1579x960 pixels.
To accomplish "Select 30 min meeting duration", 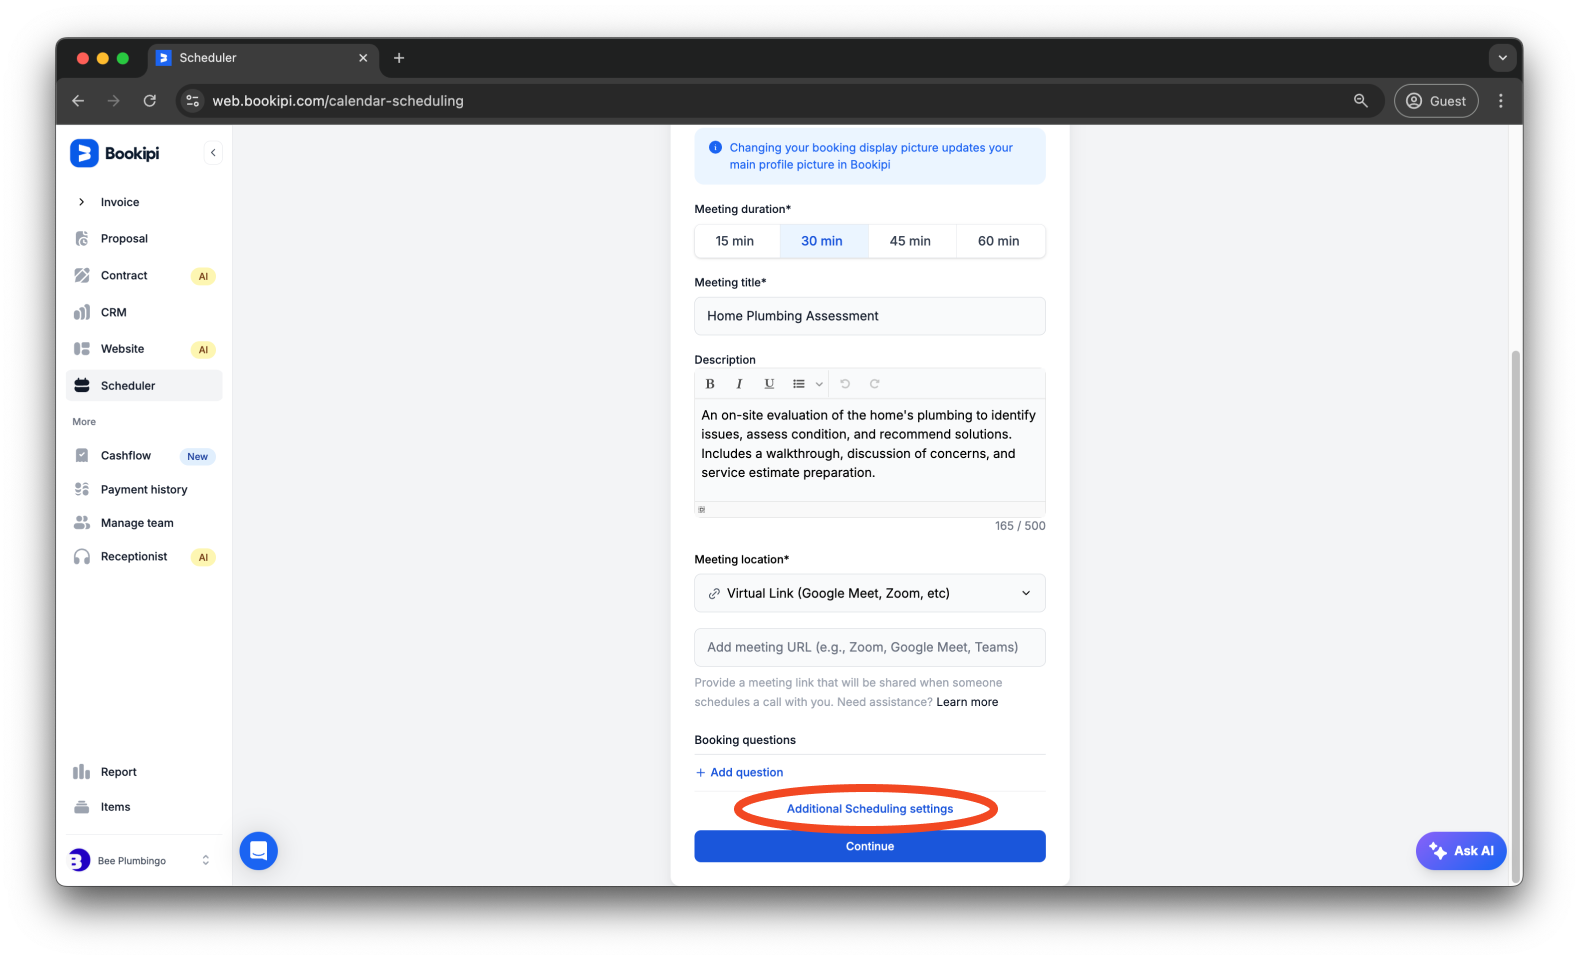I will coord(822,241).
